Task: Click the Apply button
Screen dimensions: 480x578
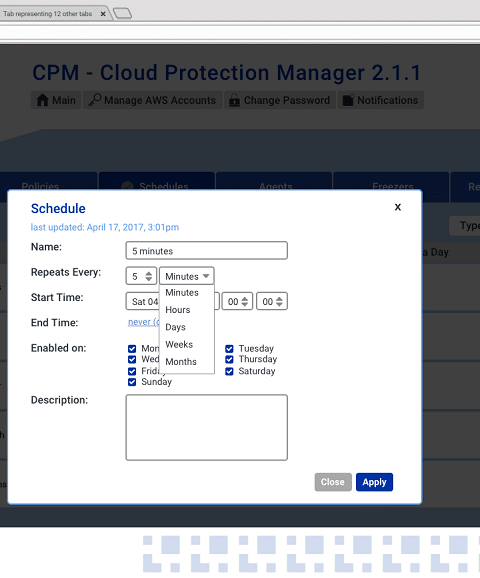Action: [374, 482]
